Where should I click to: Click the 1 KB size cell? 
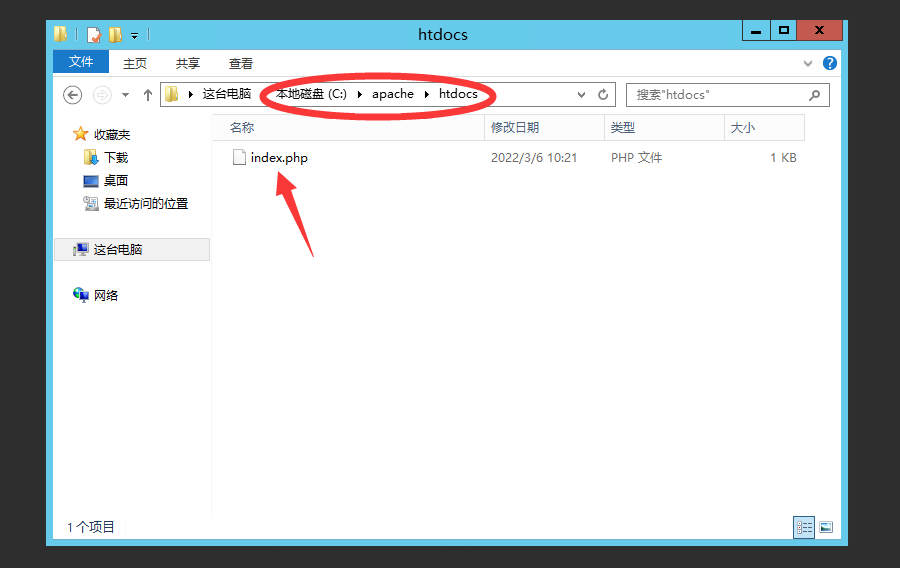783,157
